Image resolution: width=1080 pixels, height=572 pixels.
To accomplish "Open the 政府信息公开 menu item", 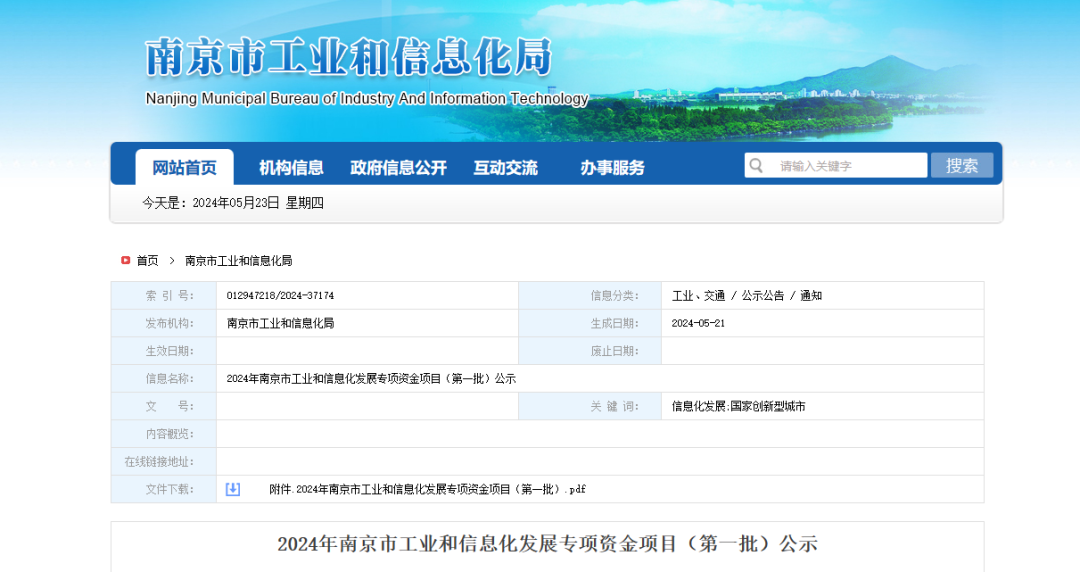I will click(398, 167).
